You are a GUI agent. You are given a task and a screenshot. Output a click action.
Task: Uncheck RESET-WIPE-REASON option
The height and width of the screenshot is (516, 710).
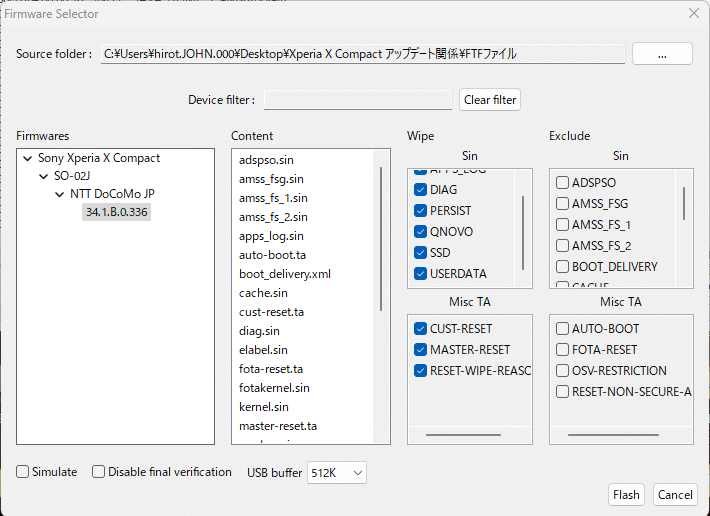(x=420, y=371)
